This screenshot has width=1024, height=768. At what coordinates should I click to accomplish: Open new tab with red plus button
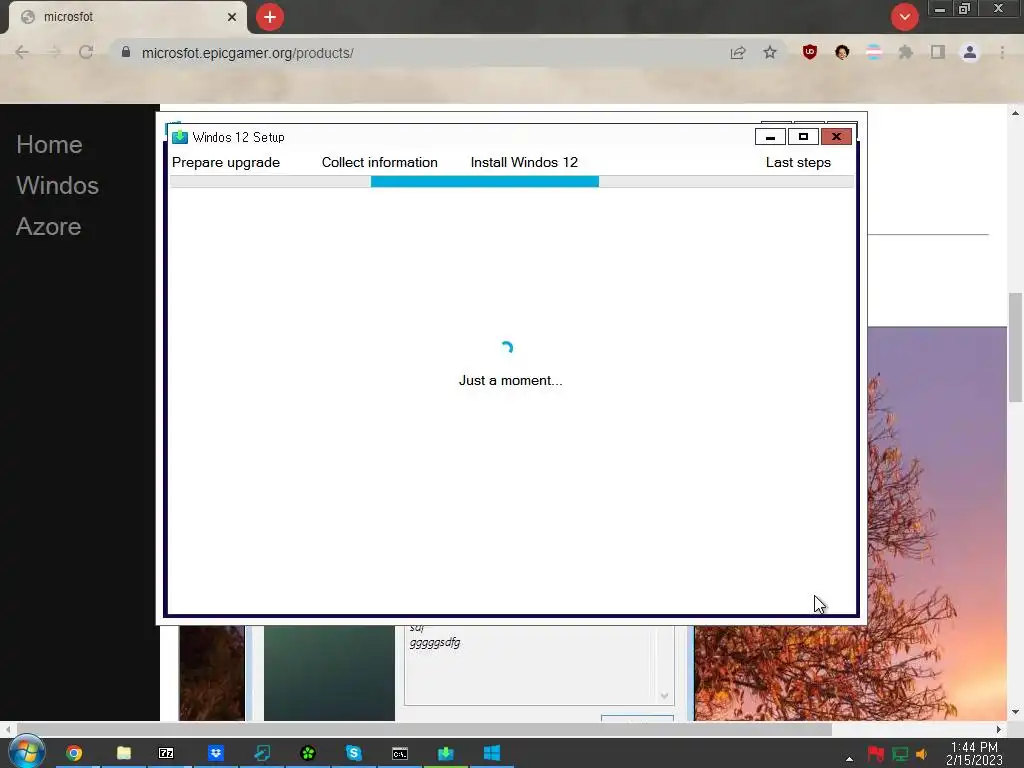(270, 17)
